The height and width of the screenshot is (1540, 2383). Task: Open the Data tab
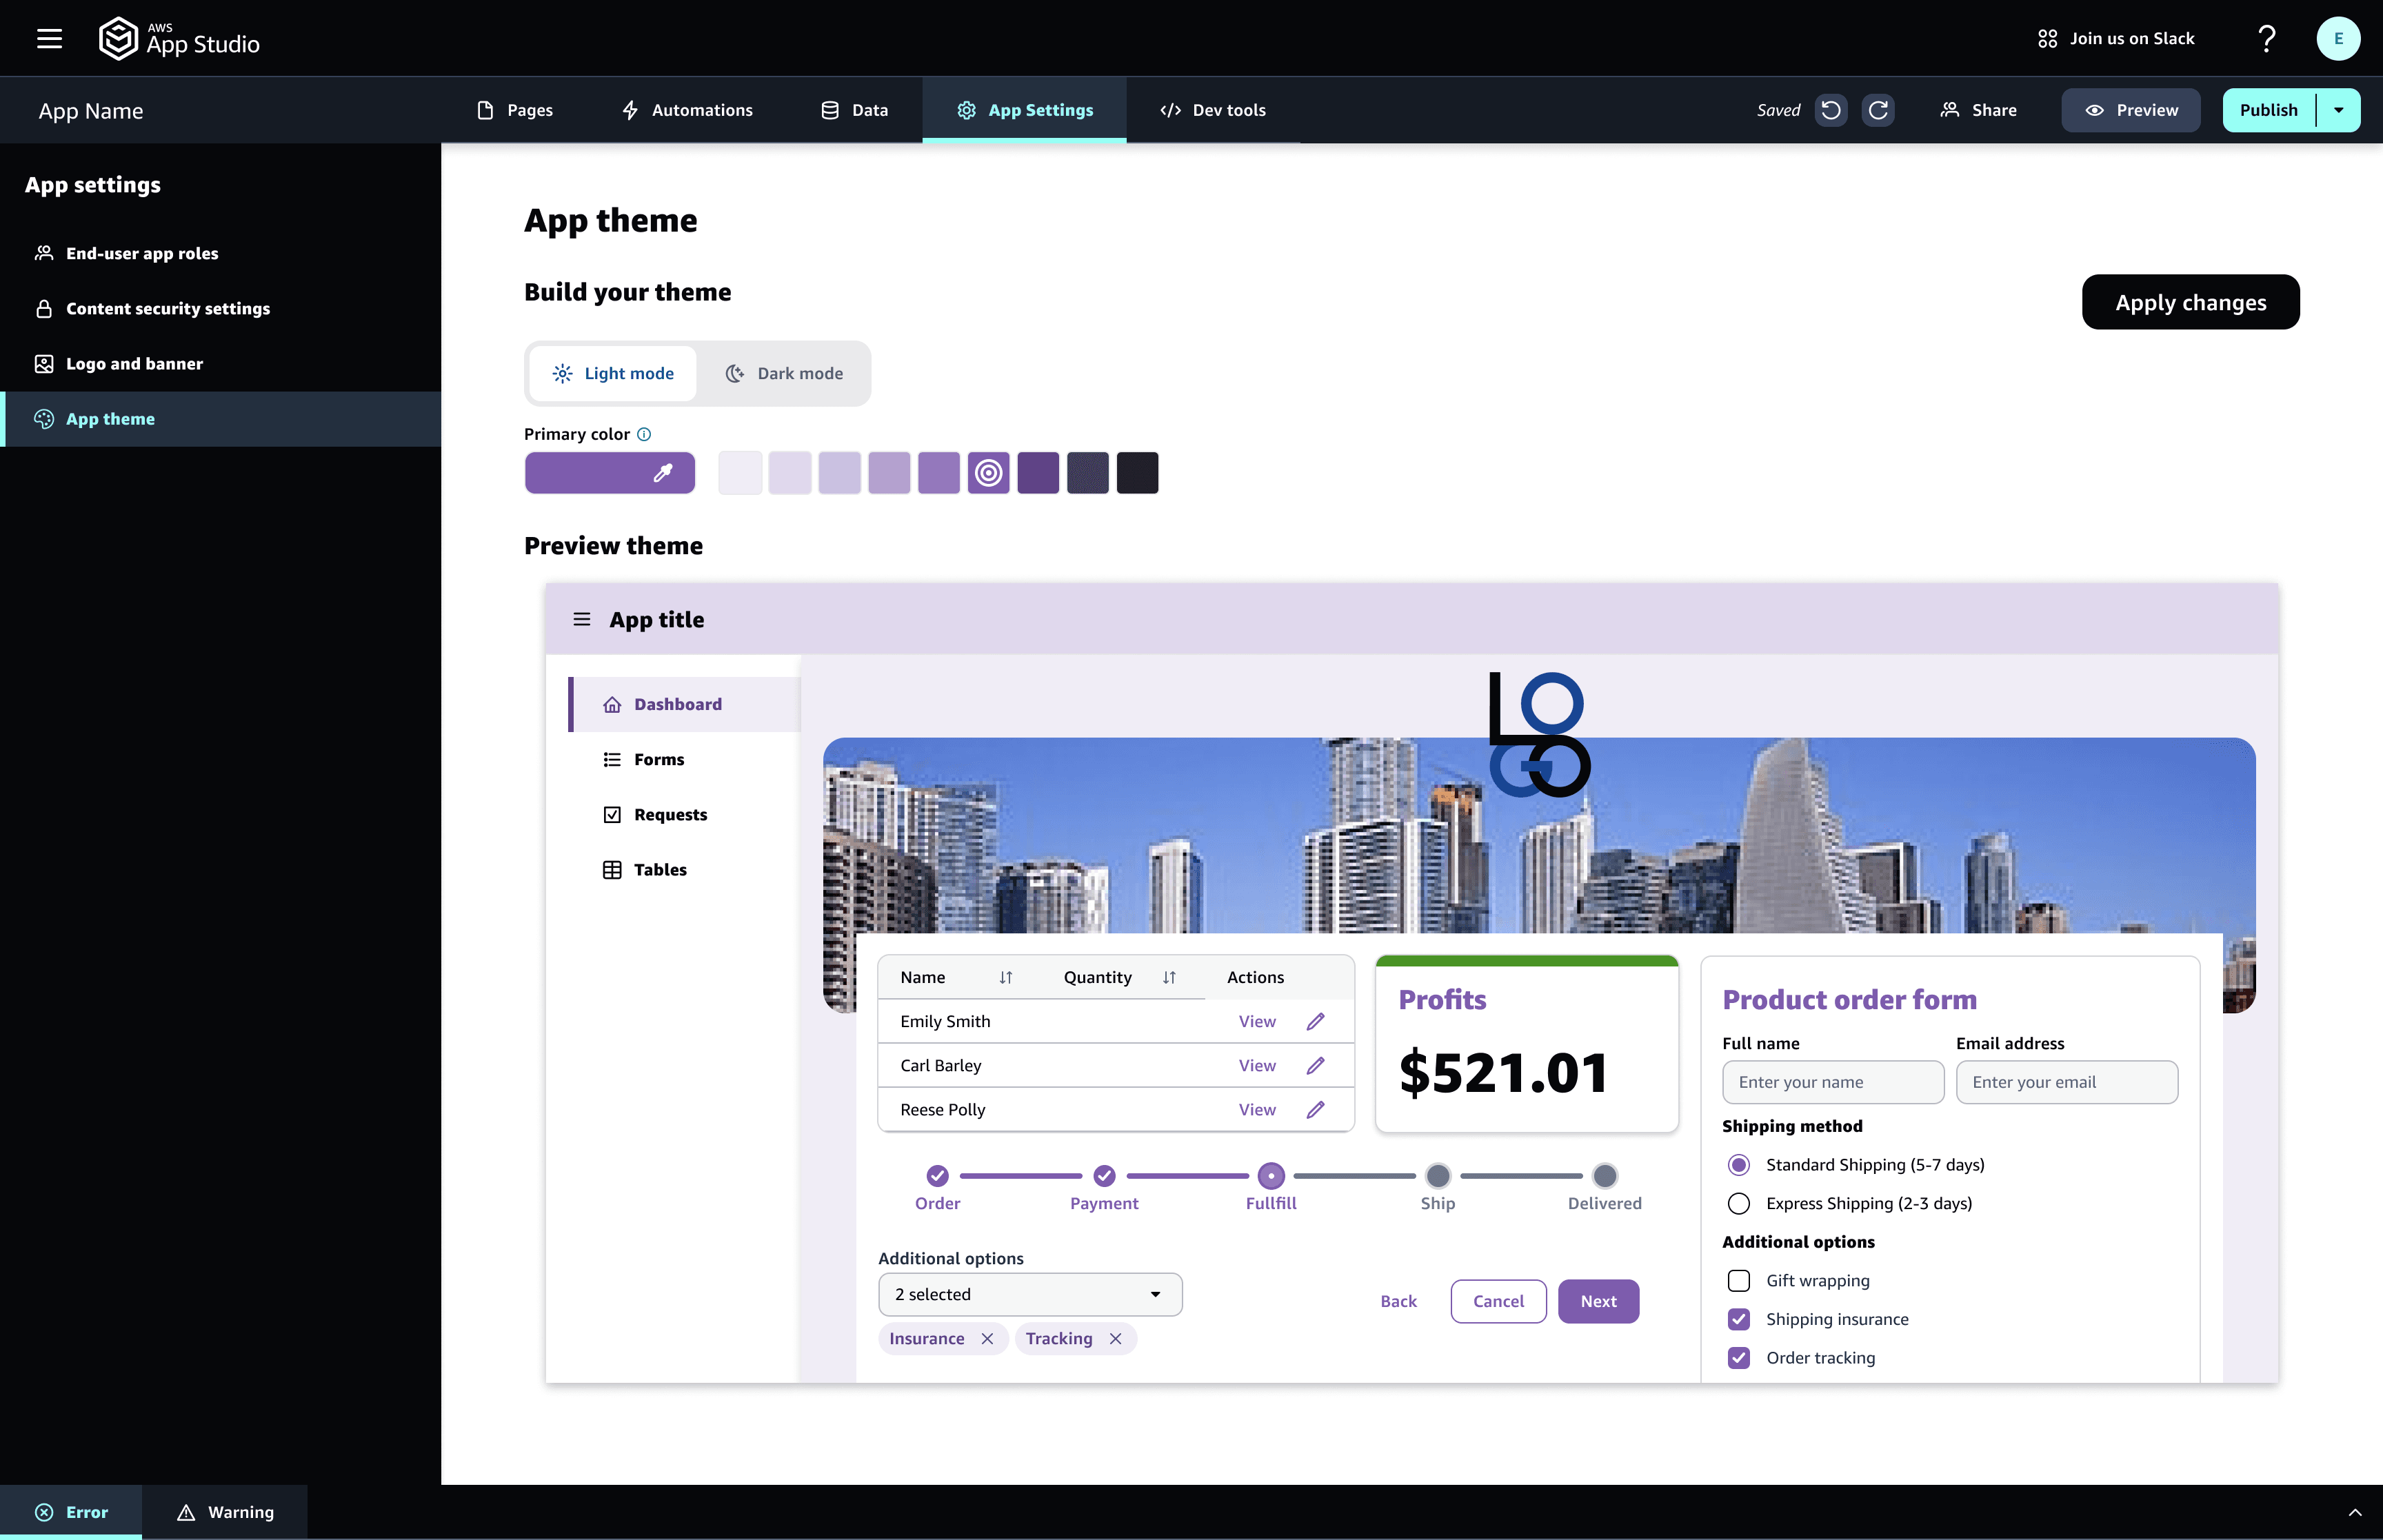[x=854, y=110]
